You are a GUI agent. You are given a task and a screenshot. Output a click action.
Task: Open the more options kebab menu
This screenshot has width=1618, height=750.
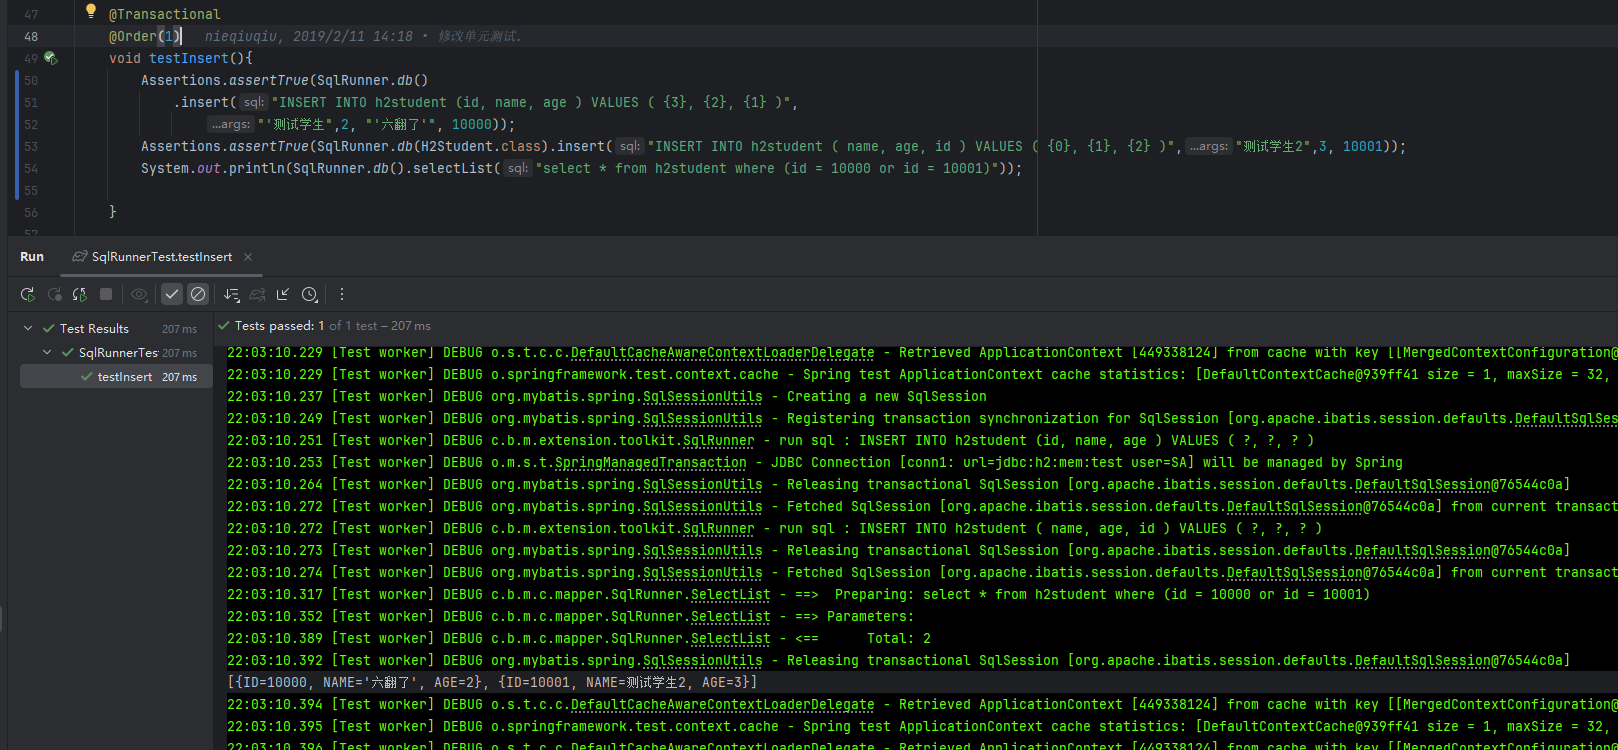(x=342, y=294)
